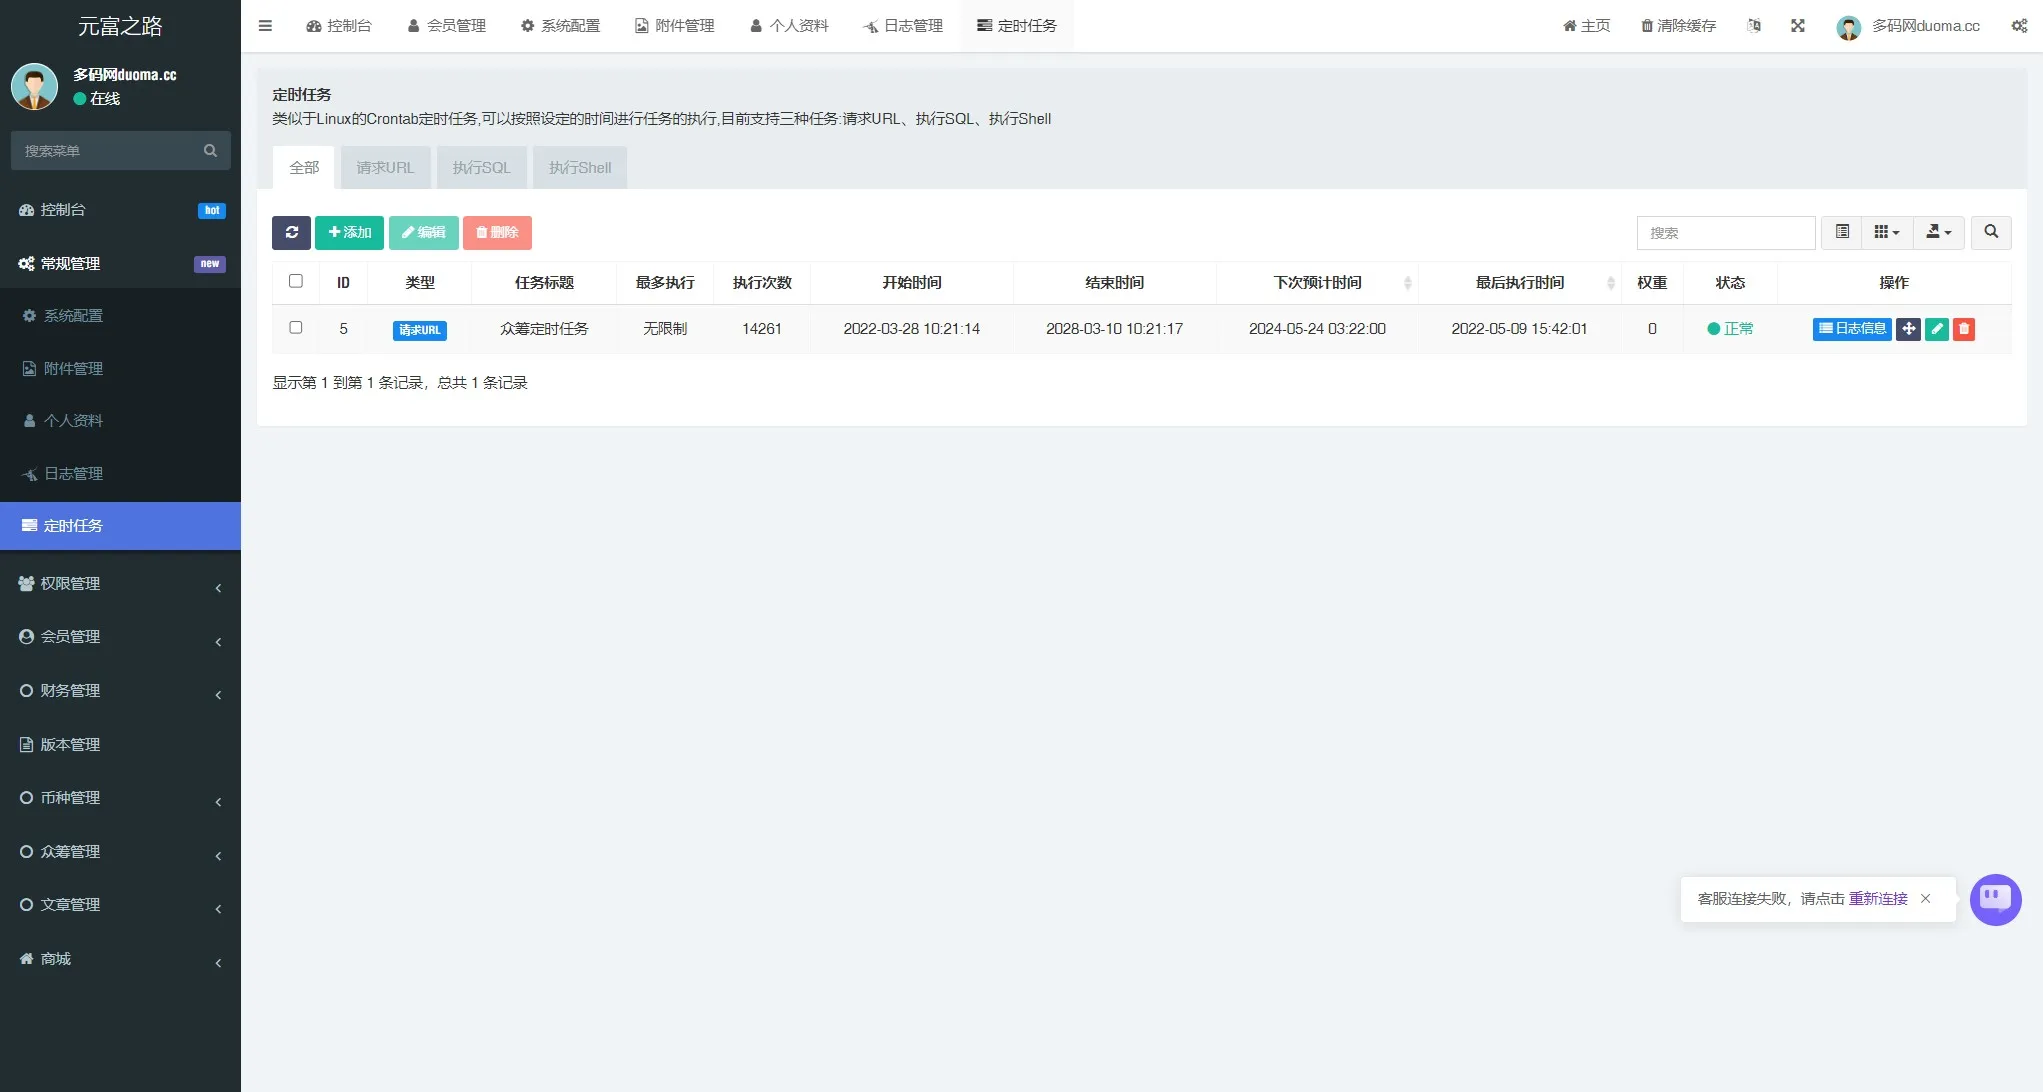Click the table 搜索 search input field
This screenshot has height=1092, width=2043.
(1725, 233)
